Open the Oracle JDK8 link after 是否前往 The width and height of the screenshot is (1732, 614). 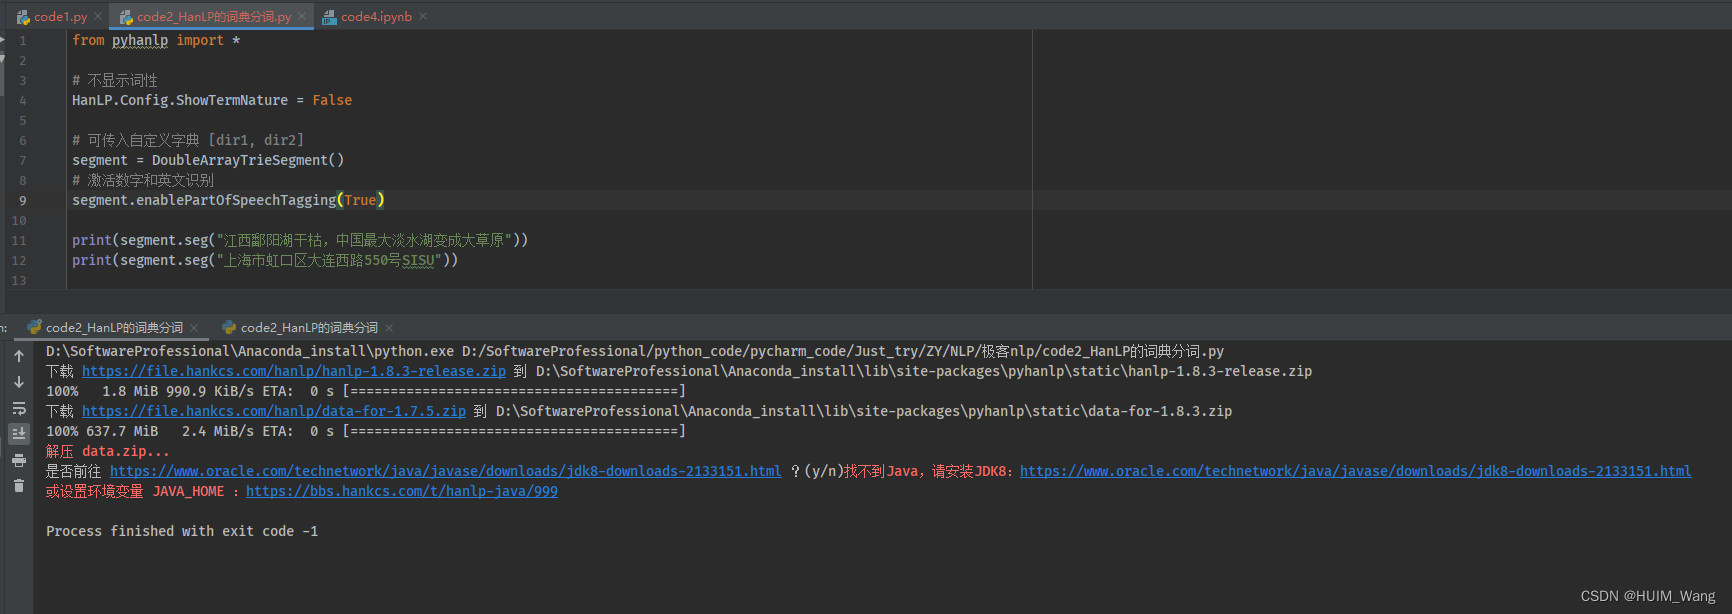446,471
